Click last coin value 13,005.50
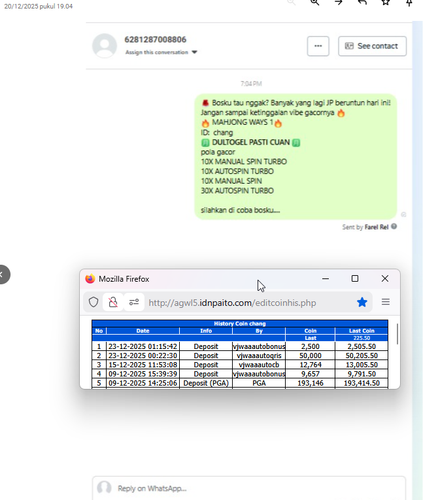The width and height of the screenshot is (423, 500). 362,365
